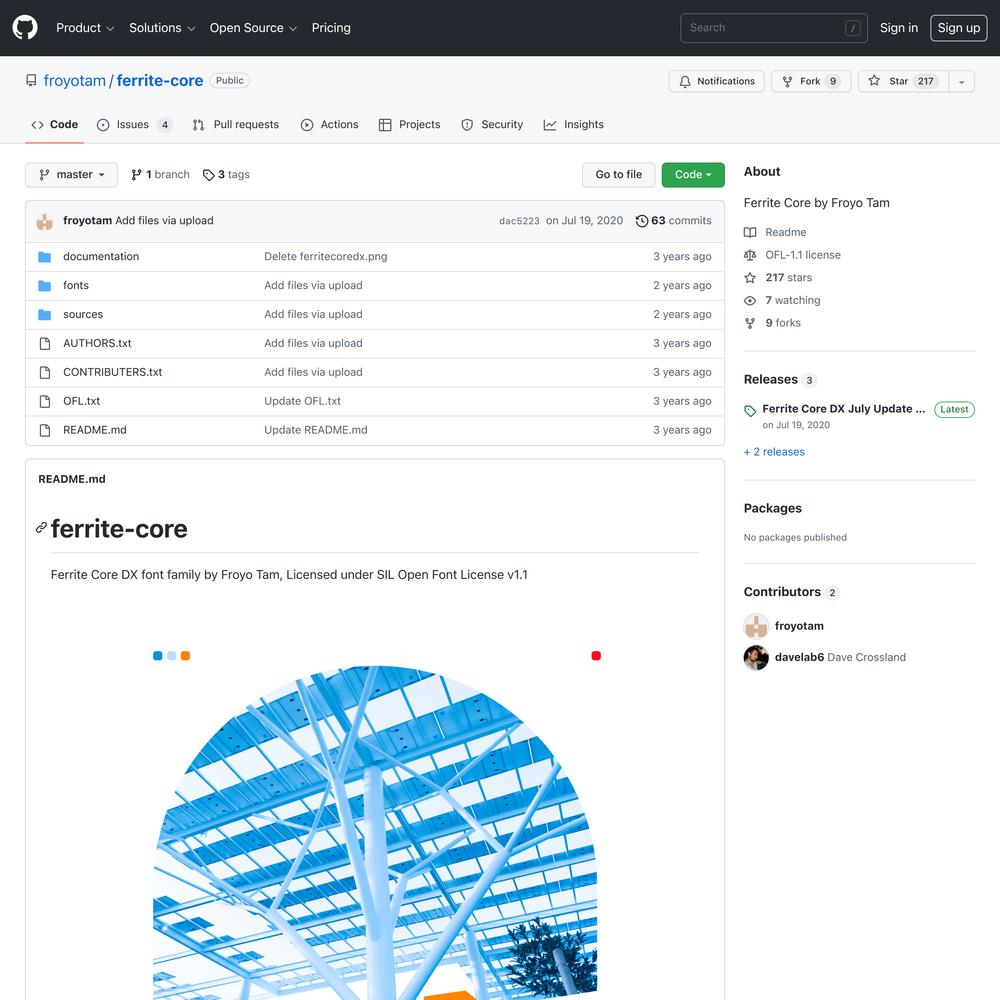Click the 1 branch link
The width and height of the screenshot is (1000, 1000).
click(160, 175)
